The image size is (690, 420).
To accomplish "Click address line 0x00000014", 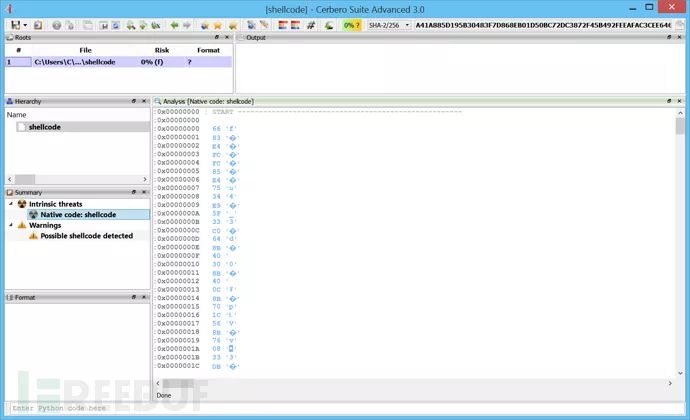I will point(178,298).
